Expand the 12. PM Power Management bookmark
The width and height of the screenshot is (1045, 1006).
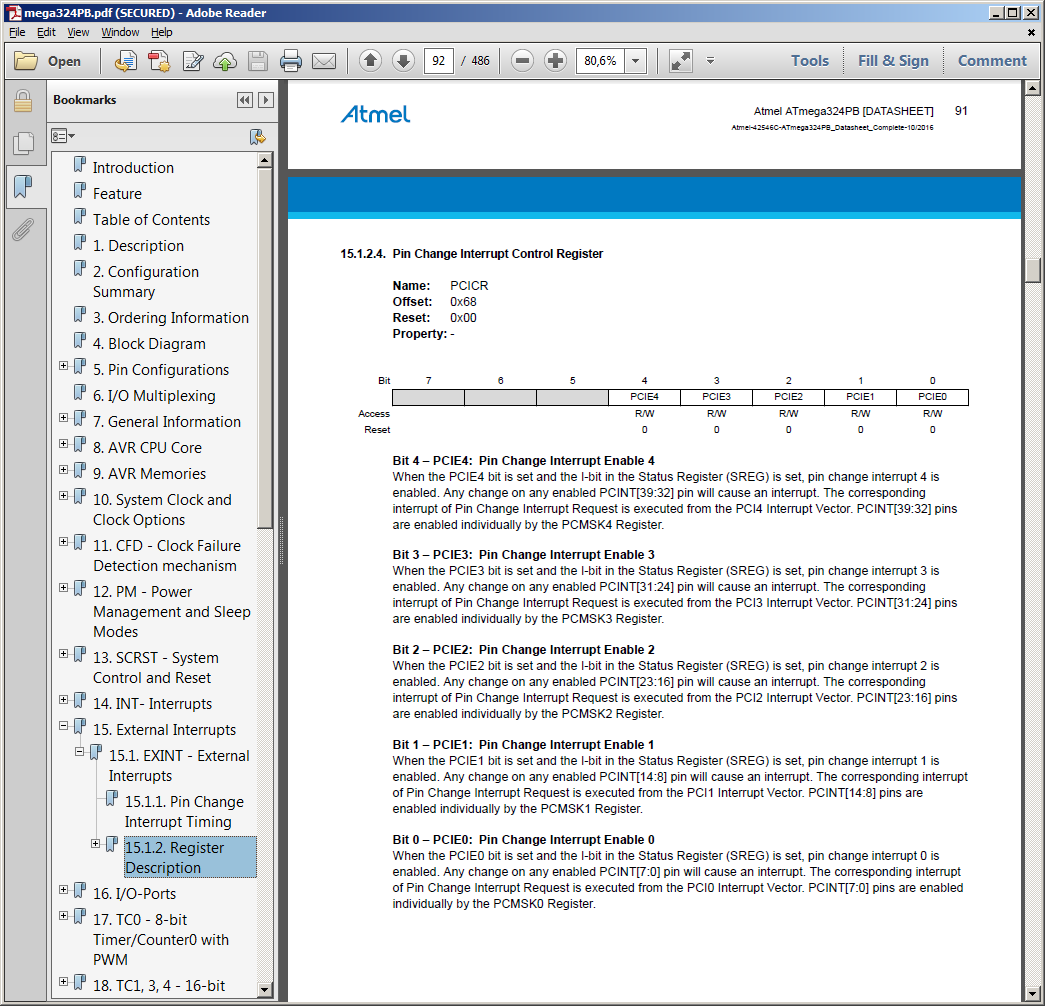click(63, 587)
